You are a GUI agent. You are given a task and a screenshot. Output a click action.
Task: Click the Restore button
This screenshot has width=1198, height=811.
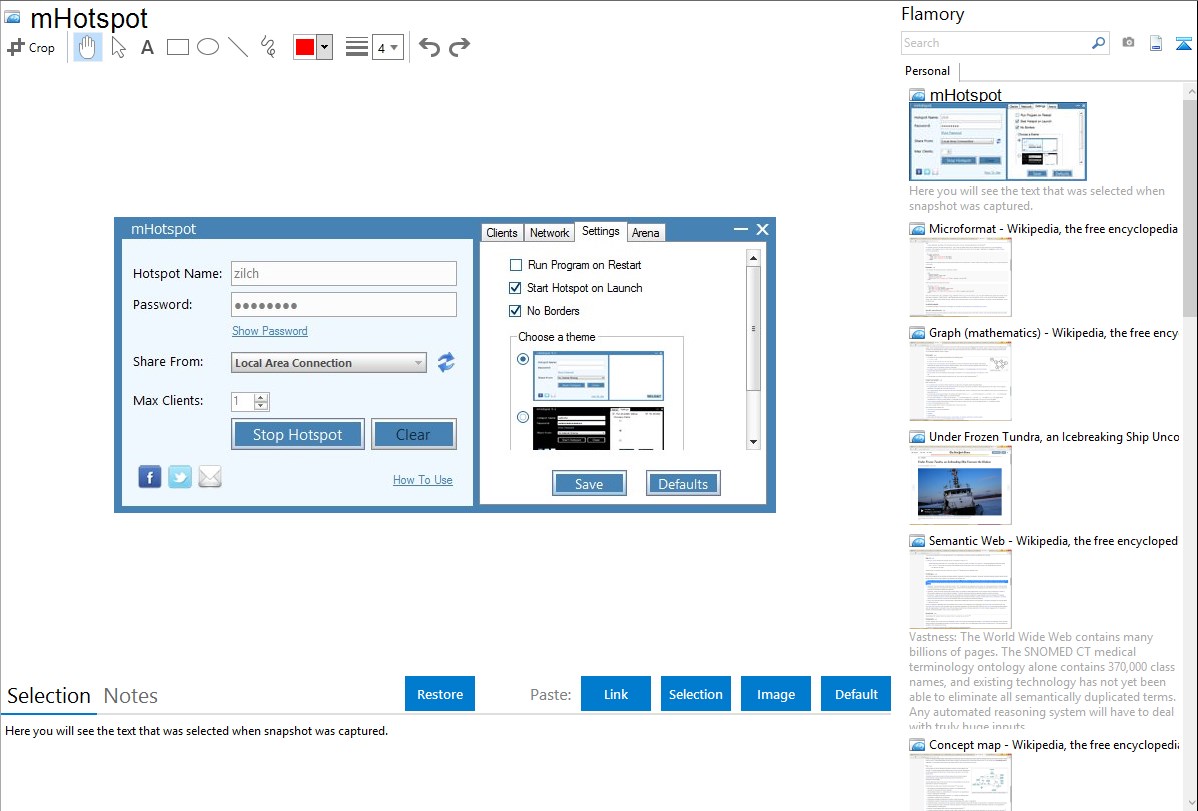click(x=439, y=694)
